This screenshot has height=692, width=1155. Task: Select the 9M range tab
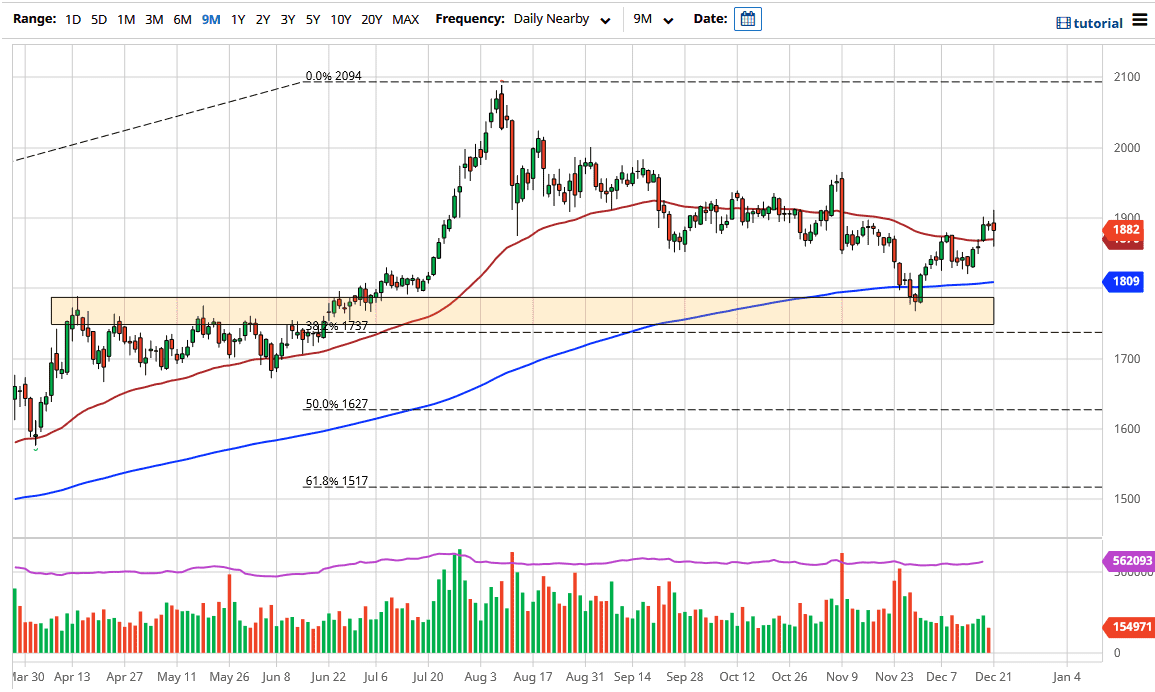pos(210,19)
